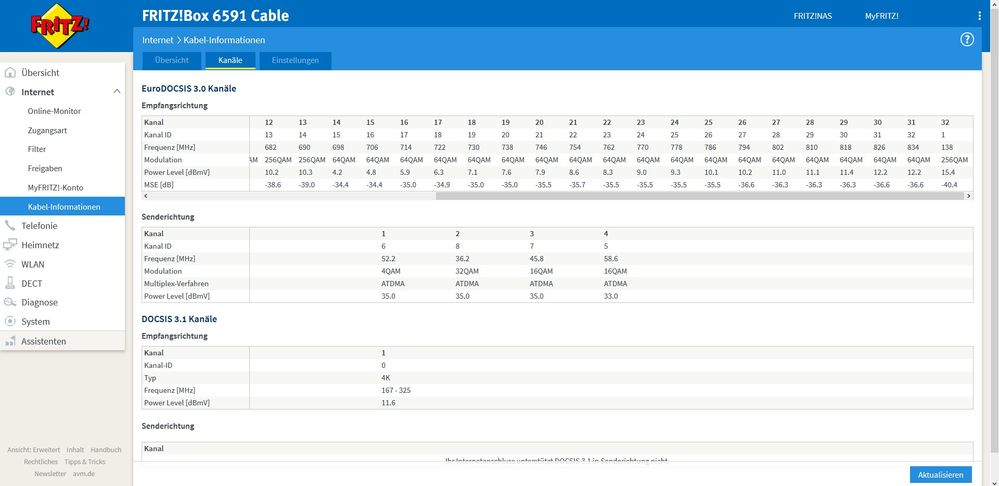The width and height of the screenshot is (999, 486).
Task: Click the right arrow of channel table scrollbar
Action: point(969,196)
